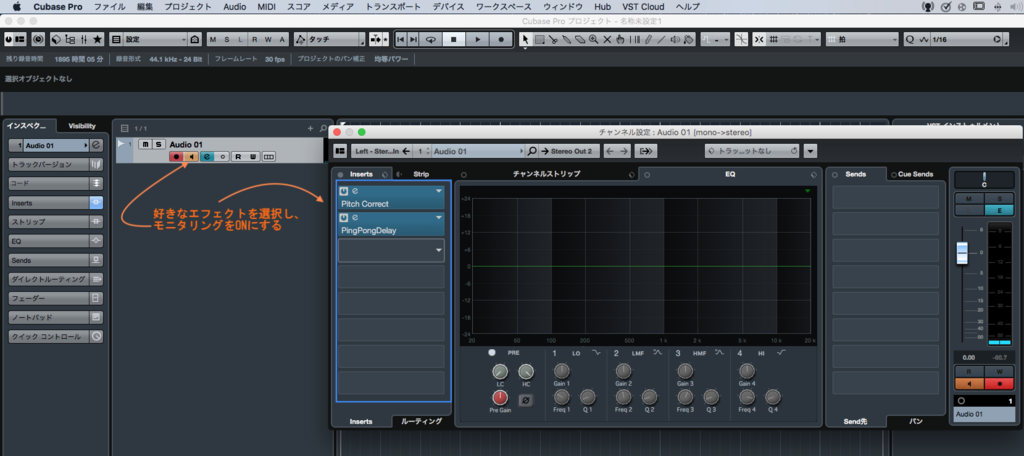The height and width of the screenshot is (456, 1024).
Task: Toggle PRE section bypass
Action: pyautogui.click(x=491, y=352)
